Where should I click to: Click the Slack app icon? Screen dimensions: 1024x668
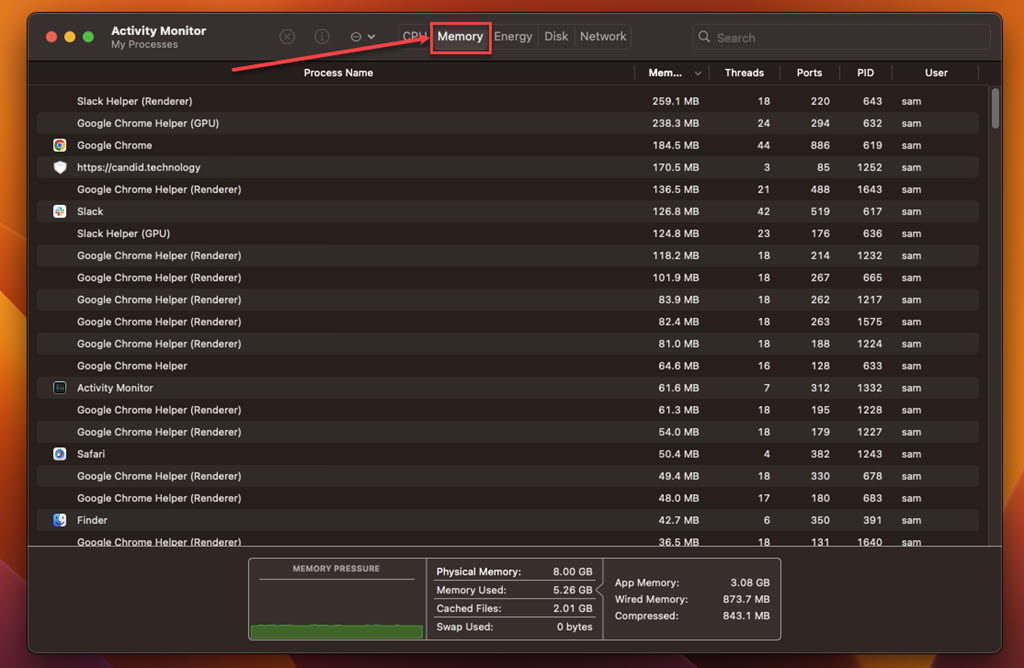tap(59, 212)
